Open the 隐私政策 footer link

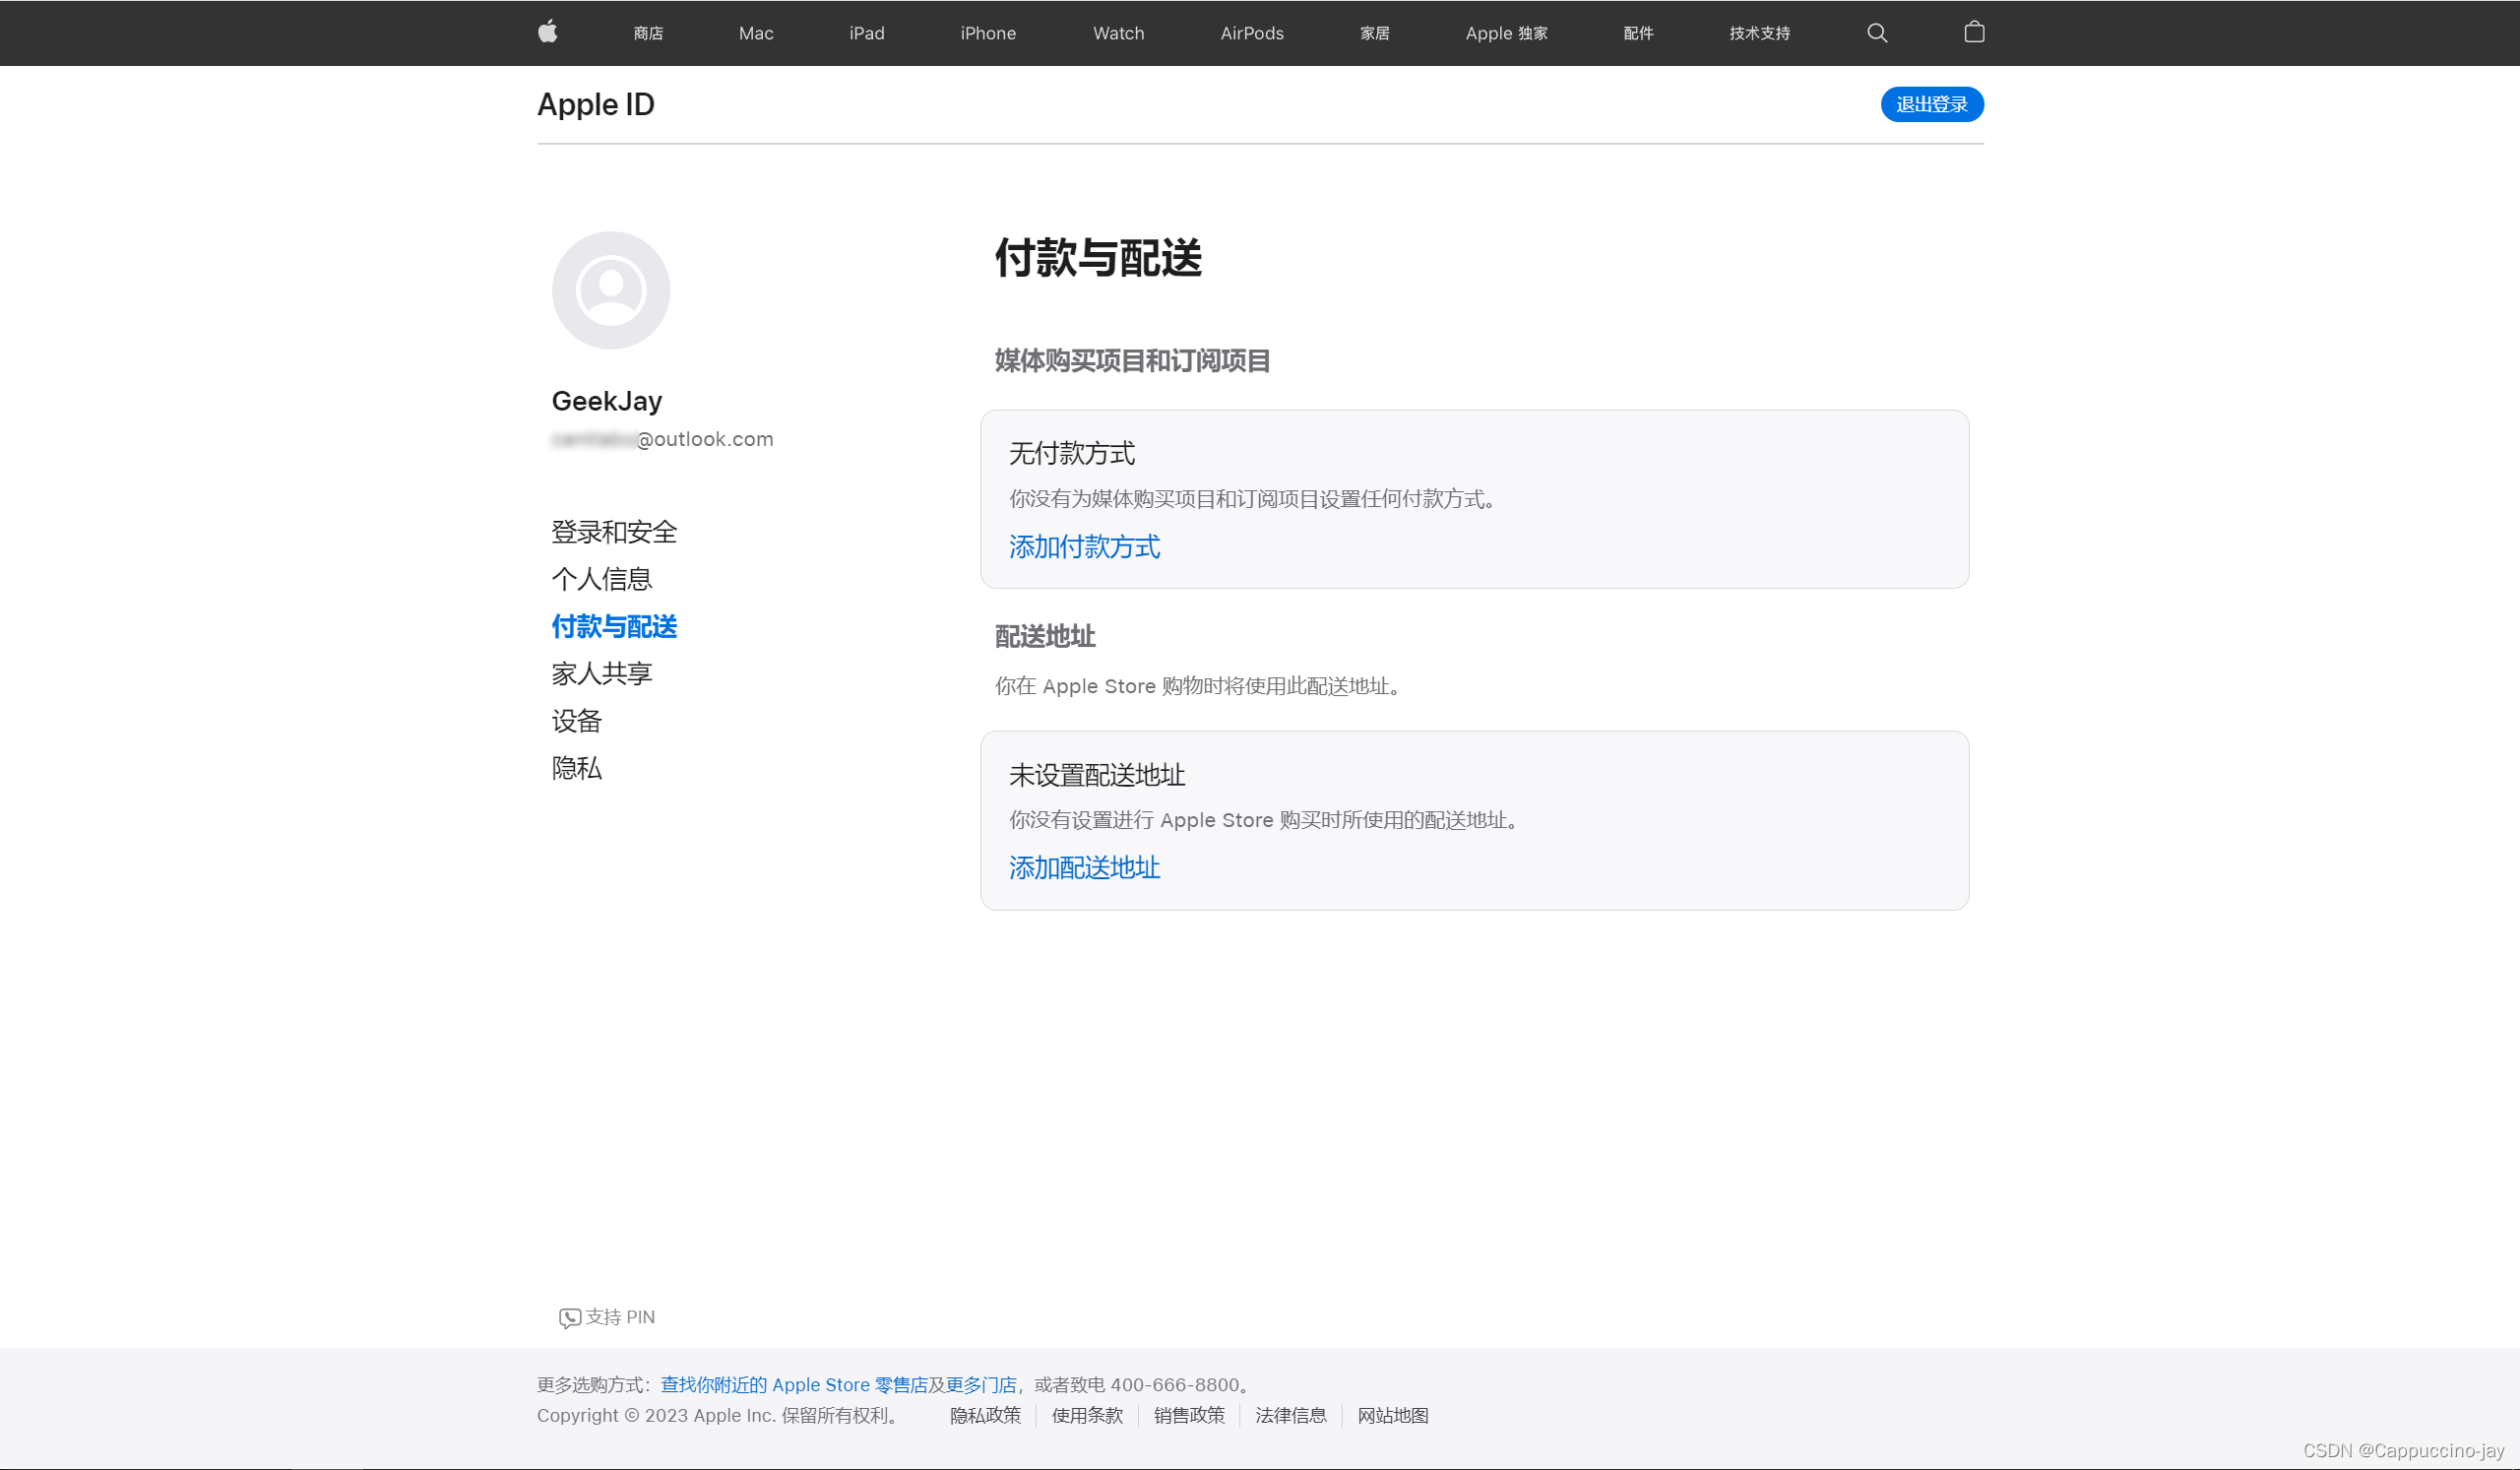click(985, 1415)
